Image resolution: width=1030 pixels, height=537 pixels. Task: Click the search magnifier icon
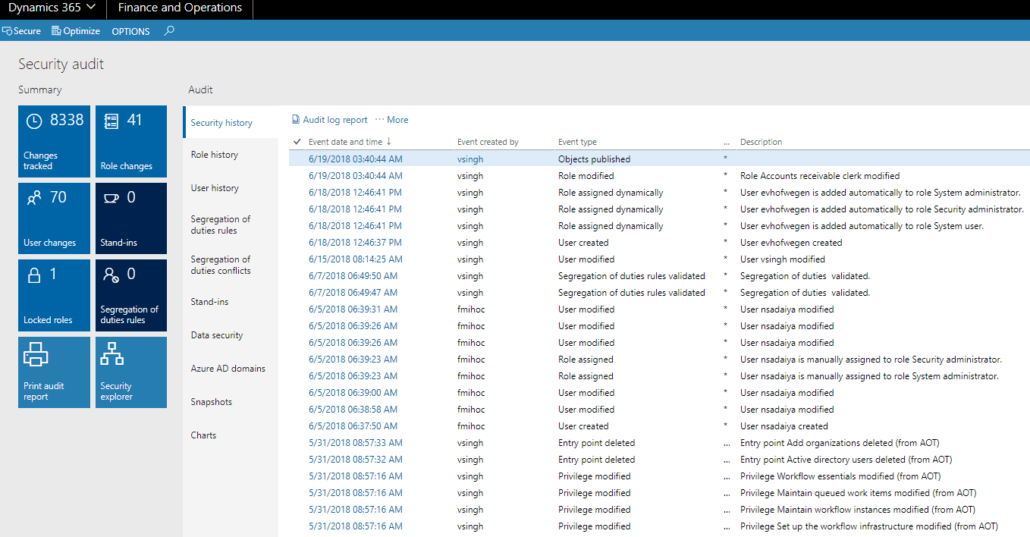tap(169, 30)
